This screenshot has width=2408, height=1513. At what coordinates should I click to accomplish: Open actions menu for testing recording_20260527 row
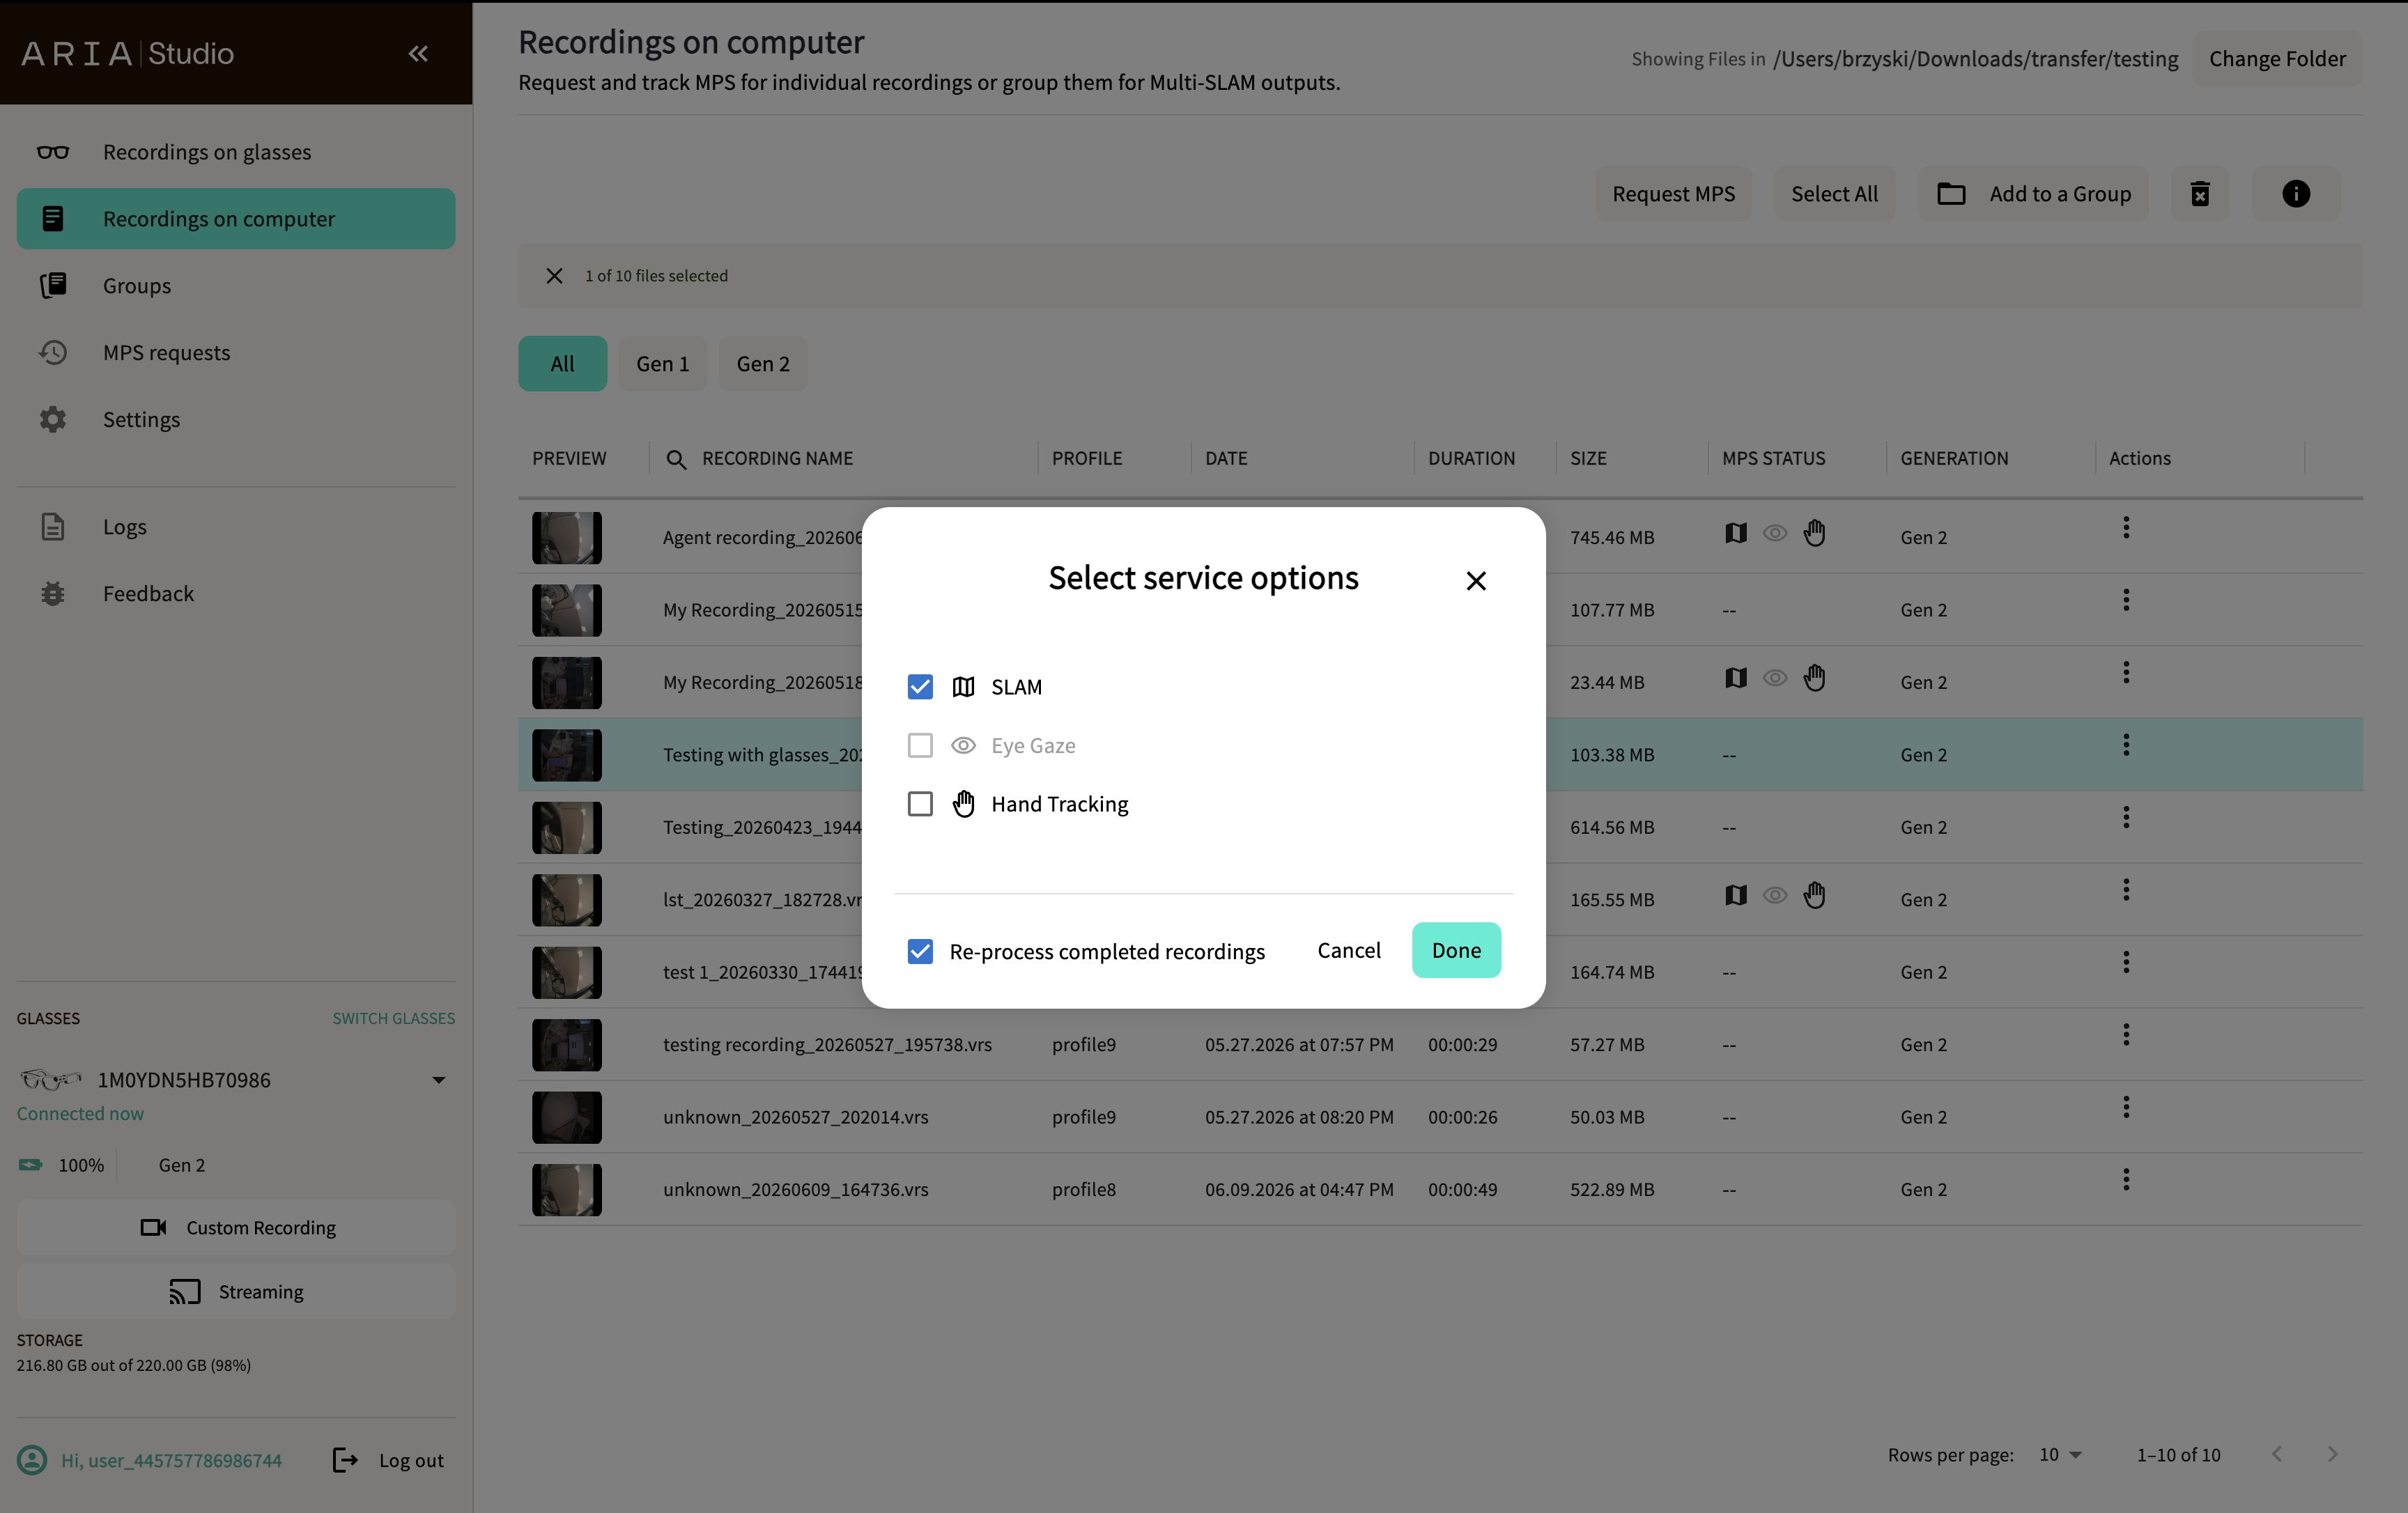click(x=2126, y=1035)
